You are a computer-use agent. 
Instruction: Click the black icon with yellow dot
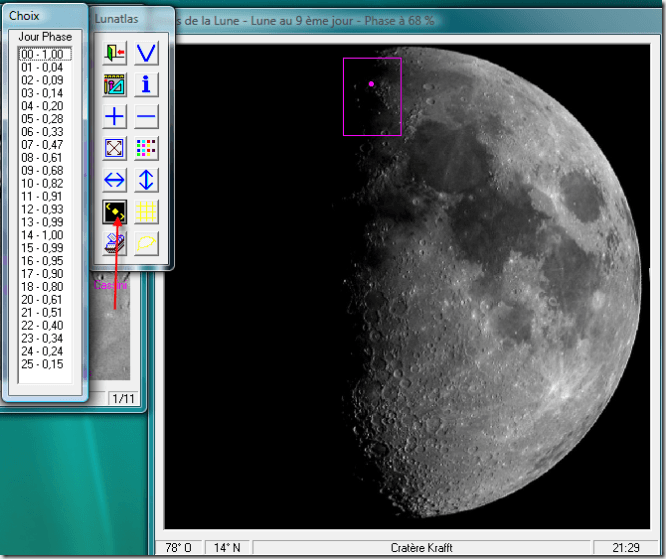[x=115, y=211]
